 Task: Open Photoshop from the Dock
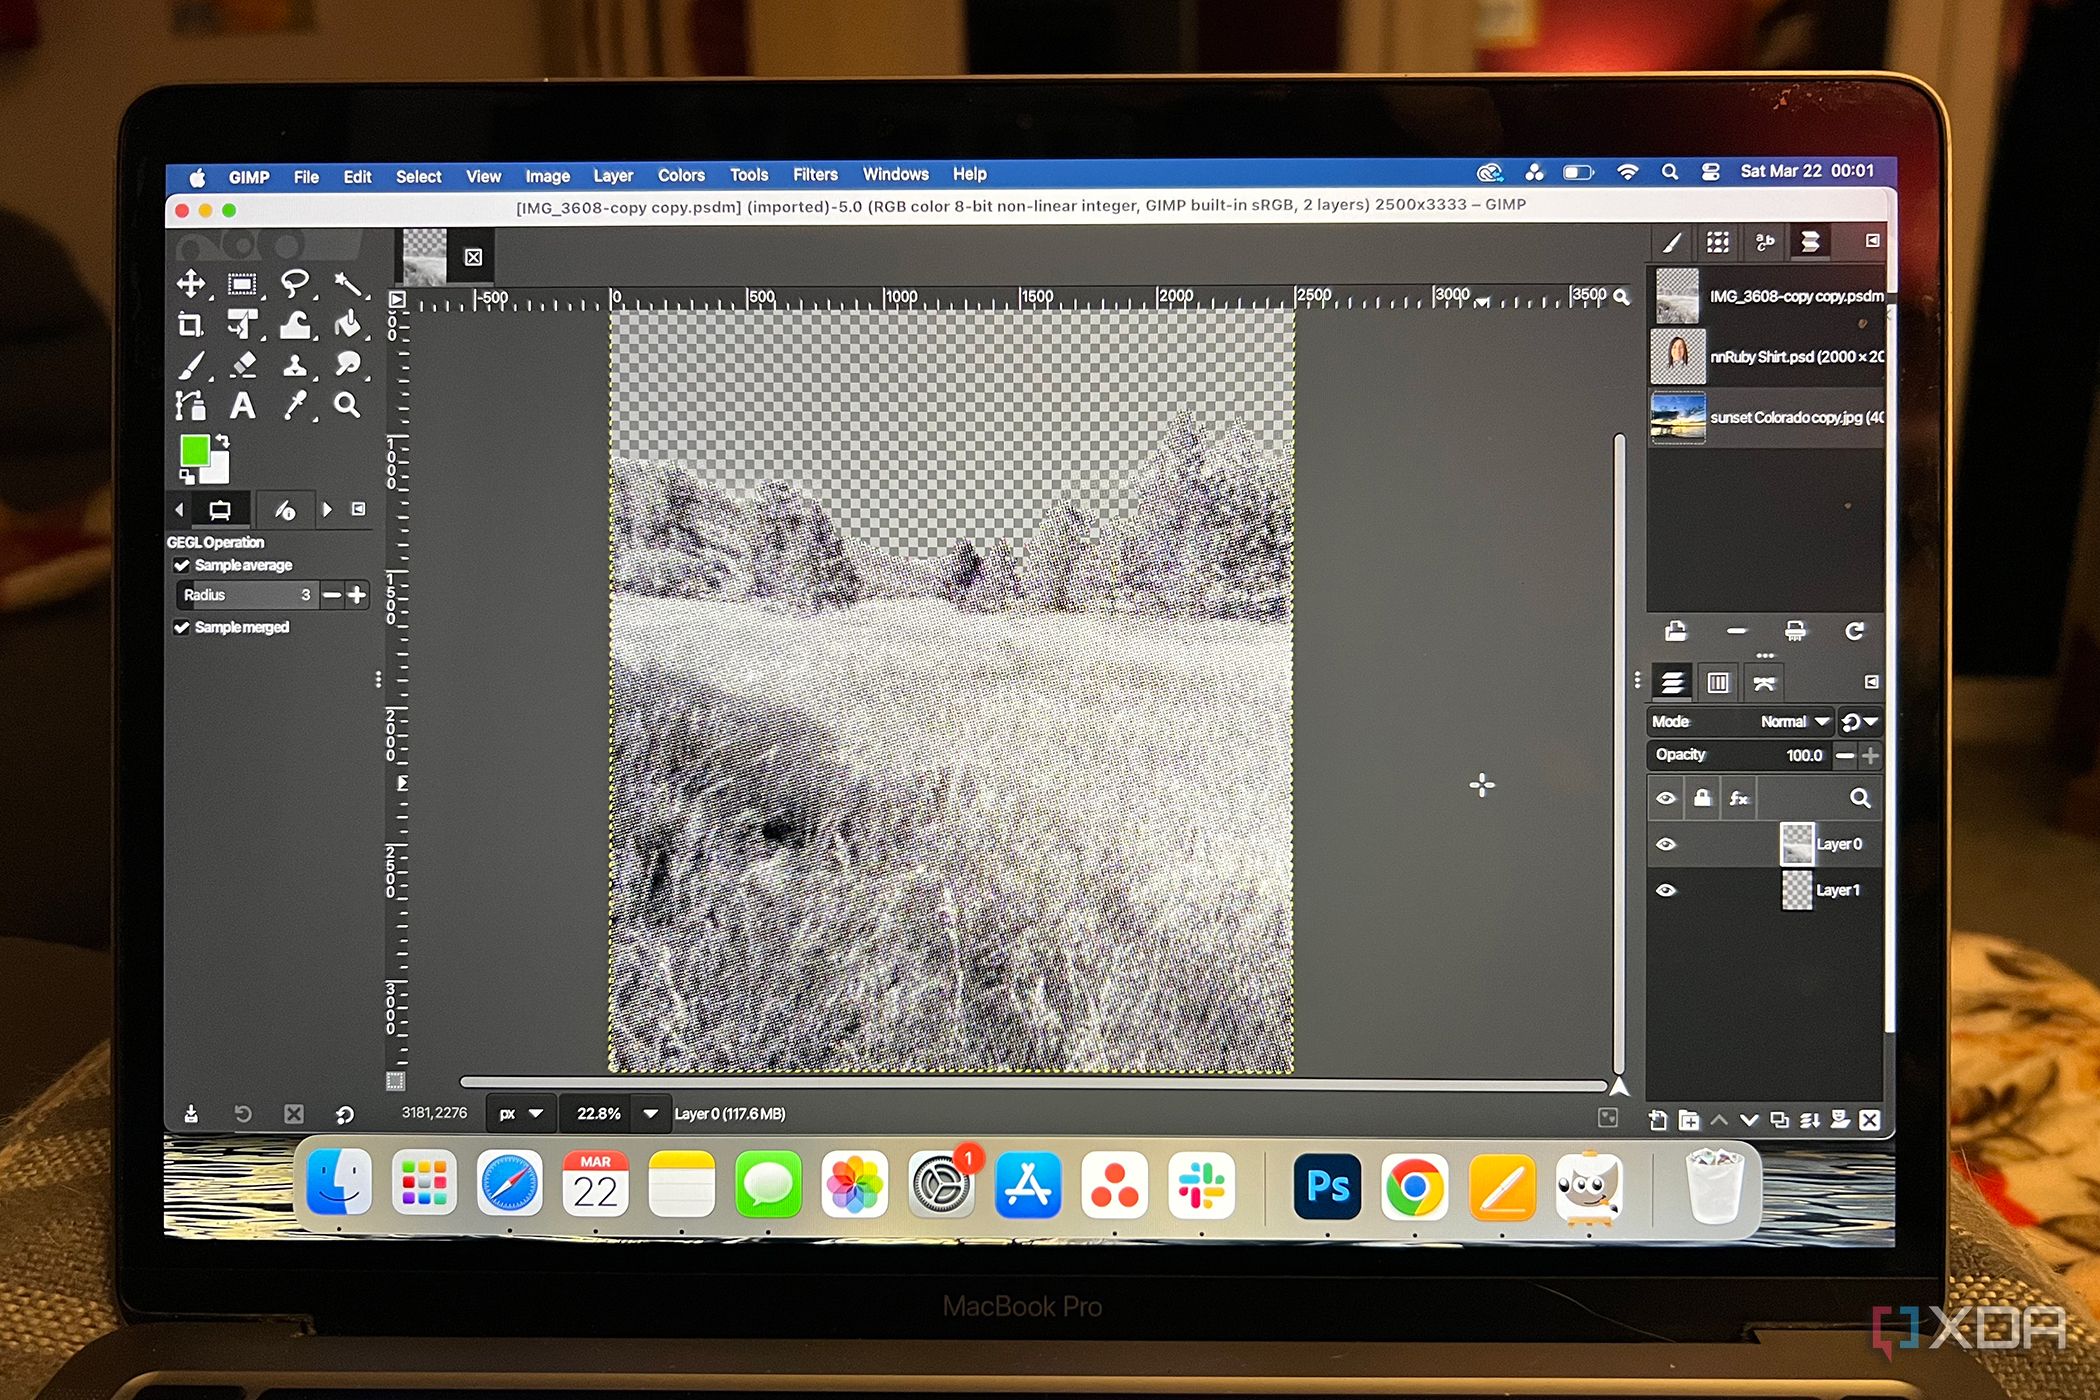tap(1327, 1187)
